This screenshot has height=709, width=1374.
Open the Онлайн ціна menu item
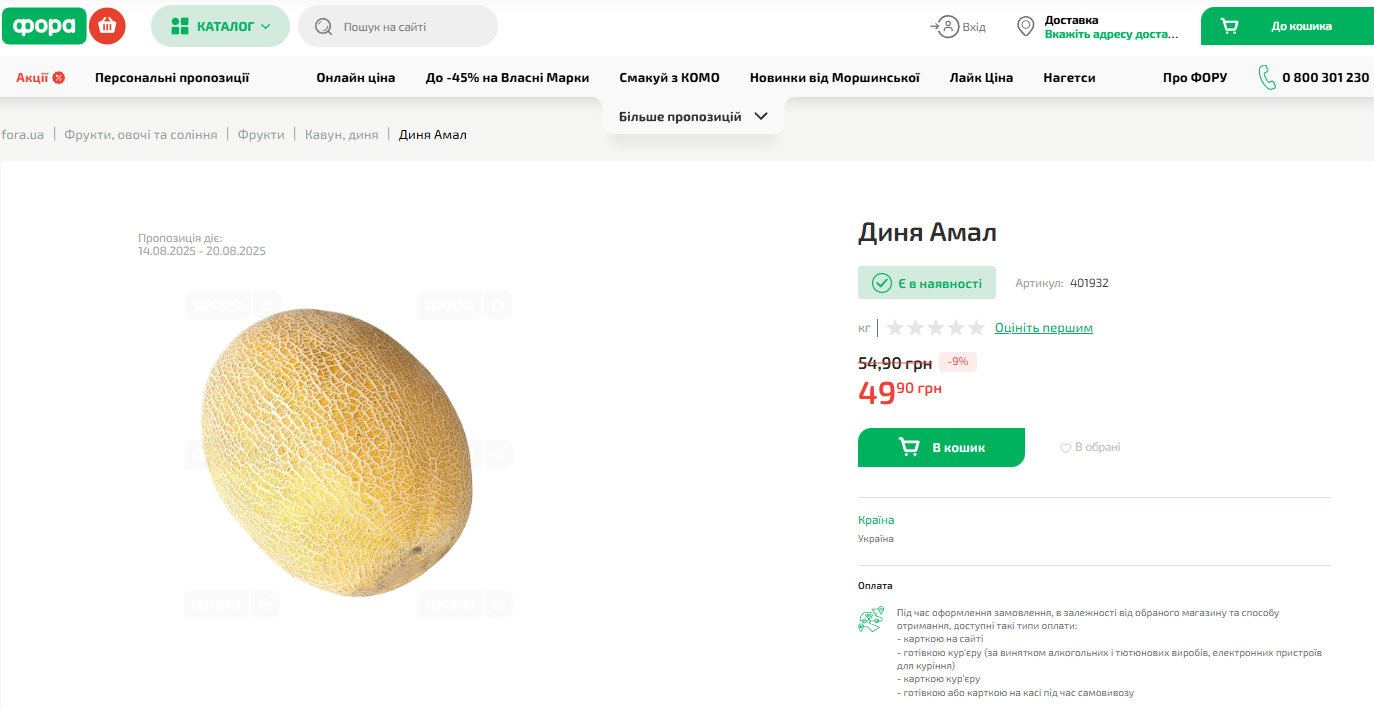pyautogui.click(x=356, y=78)
